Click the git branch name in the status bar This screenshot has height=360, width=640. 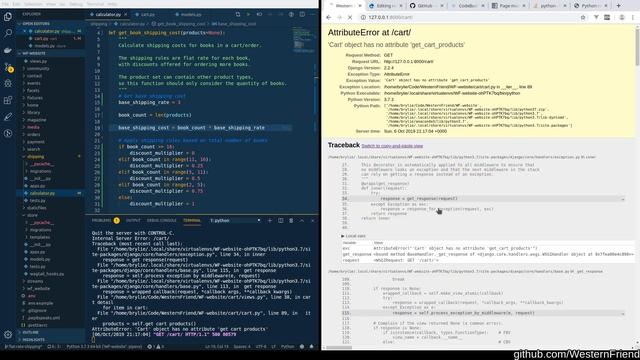pos(23,347)
